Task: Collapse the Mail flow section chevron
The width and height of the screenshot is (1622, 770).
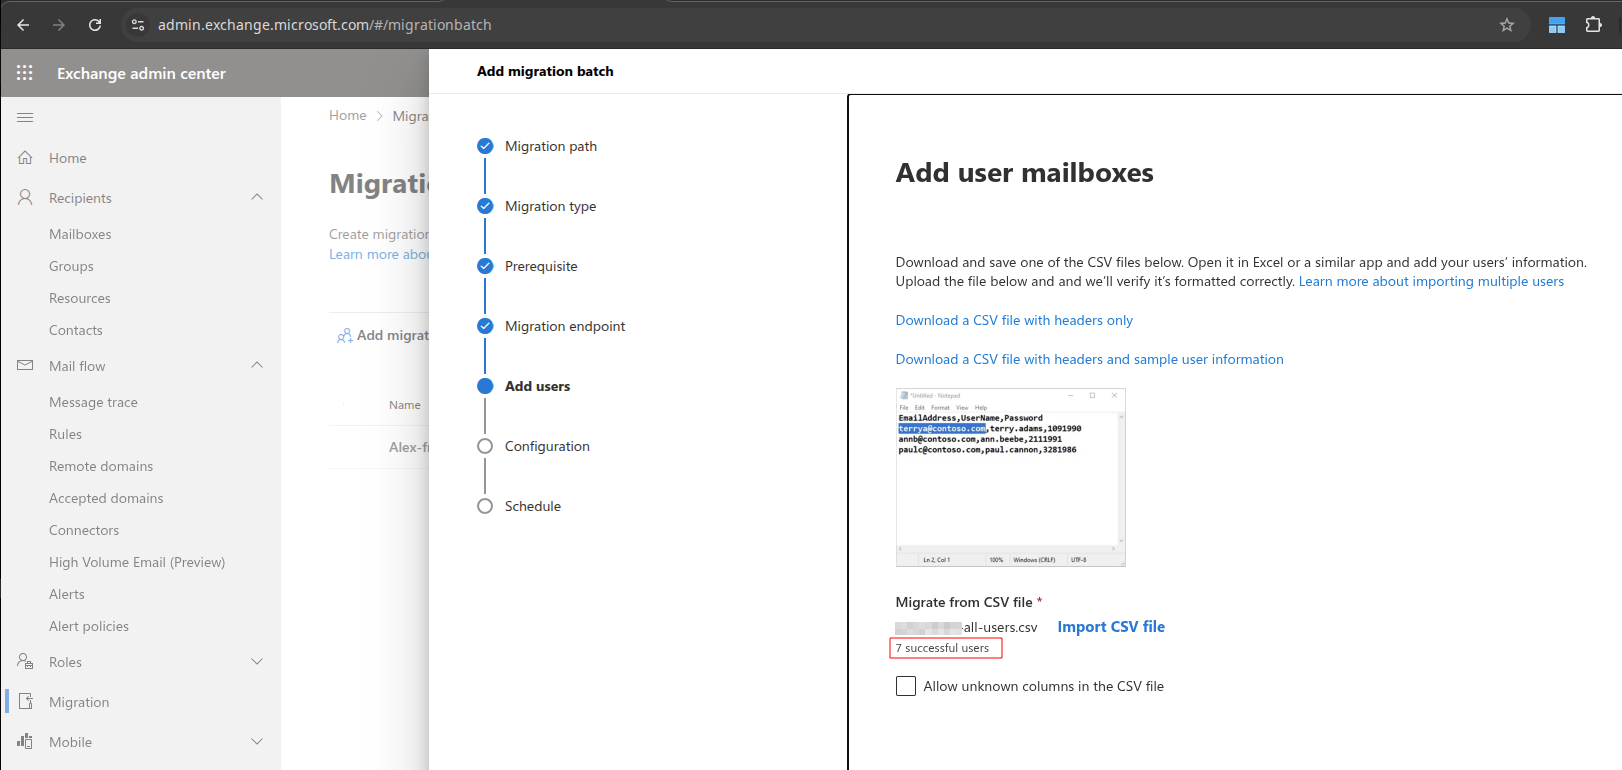Action: tap(257, 365)
